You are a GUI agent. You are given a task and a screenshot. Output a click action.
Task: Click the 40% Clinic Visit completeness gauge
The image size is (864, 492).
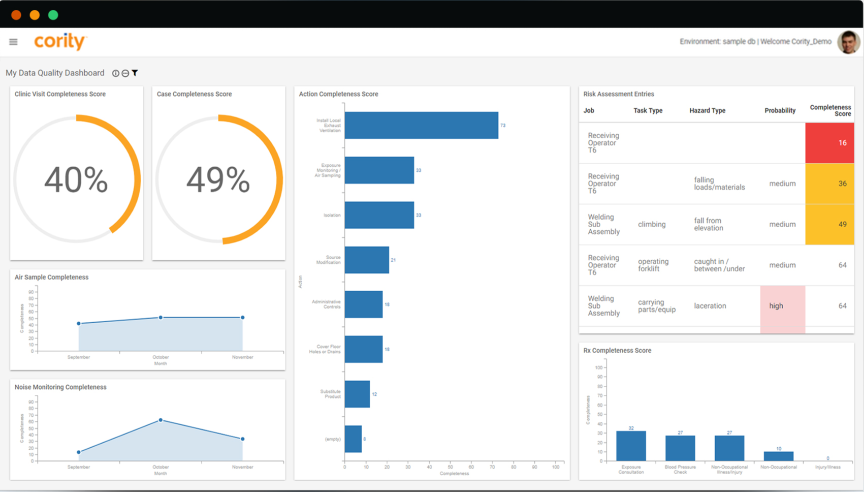point(77,179)
